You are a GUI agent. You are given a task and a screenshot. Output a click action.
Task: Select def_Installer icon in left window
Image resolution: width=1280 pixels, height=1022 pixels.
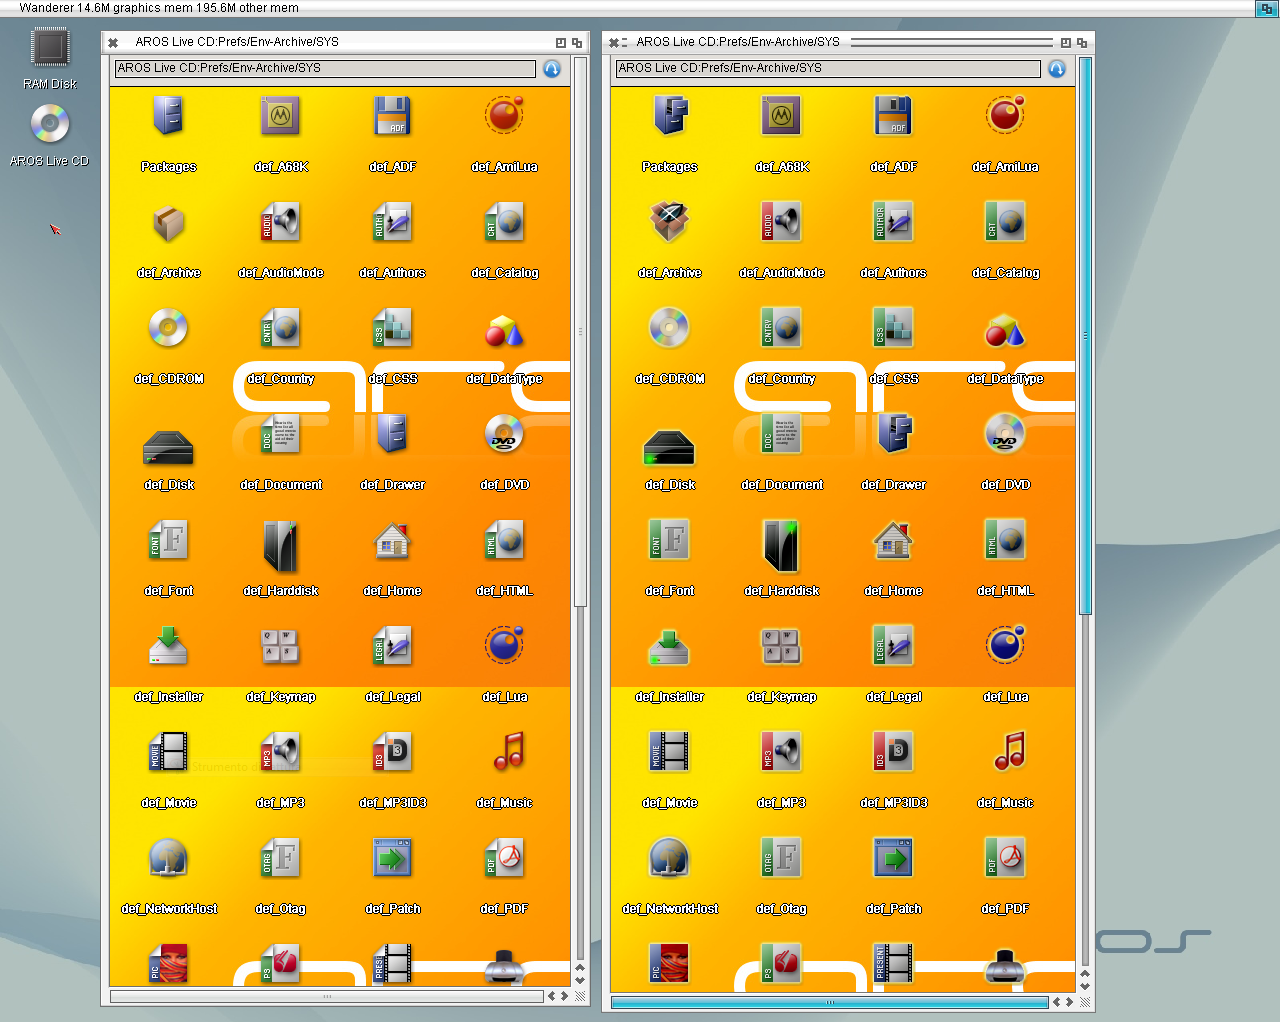click(168, 646)
